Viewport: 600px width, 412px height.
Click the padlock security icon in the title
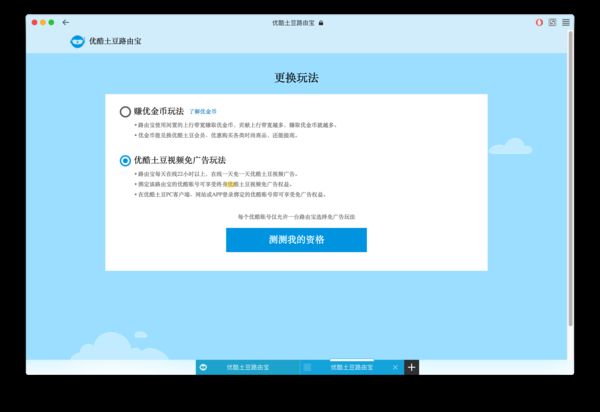pos(321,23)
